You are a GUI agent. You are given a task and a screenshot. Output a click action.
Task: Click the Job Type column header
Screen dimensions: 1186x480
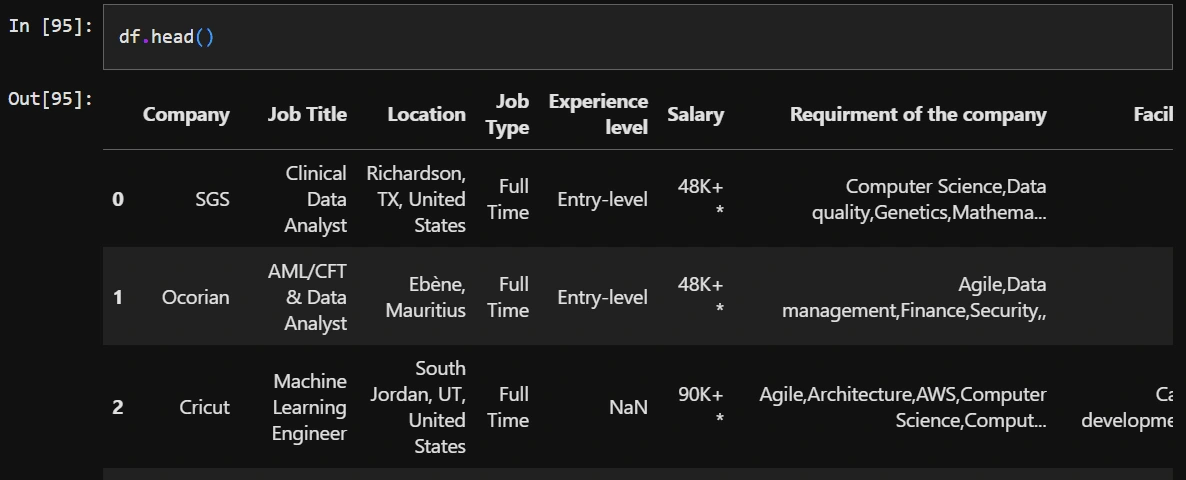(x=511, y=114)
